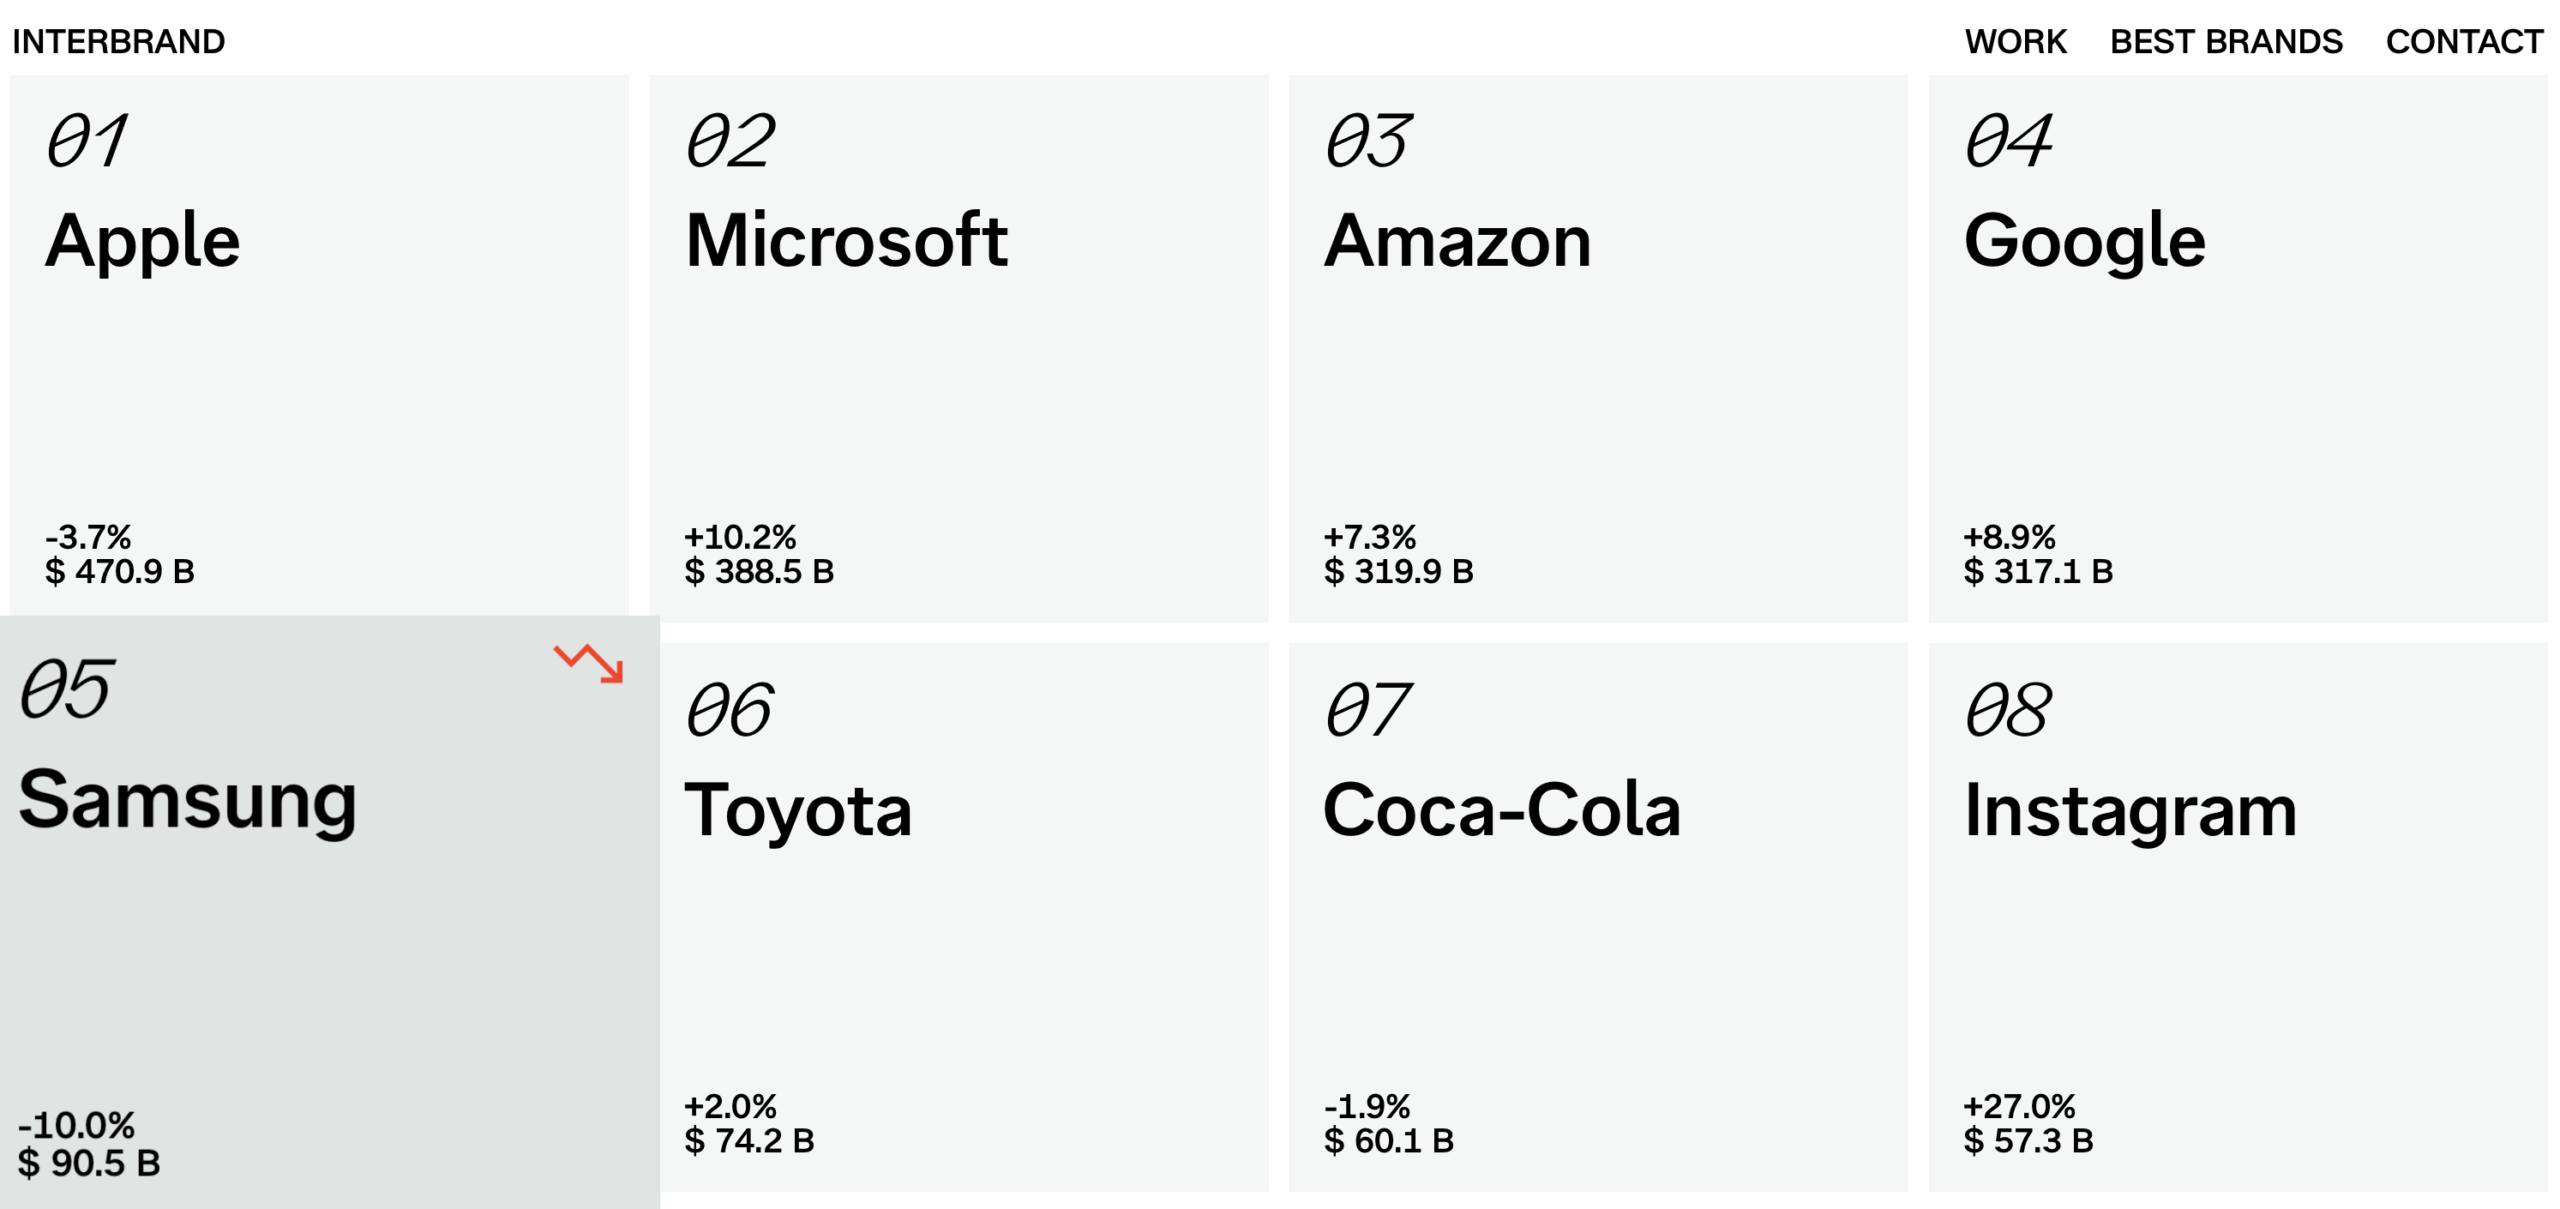Click the $ 470.9 B value text
This screenshot has height=1209, width=2560.
point(120,571)
